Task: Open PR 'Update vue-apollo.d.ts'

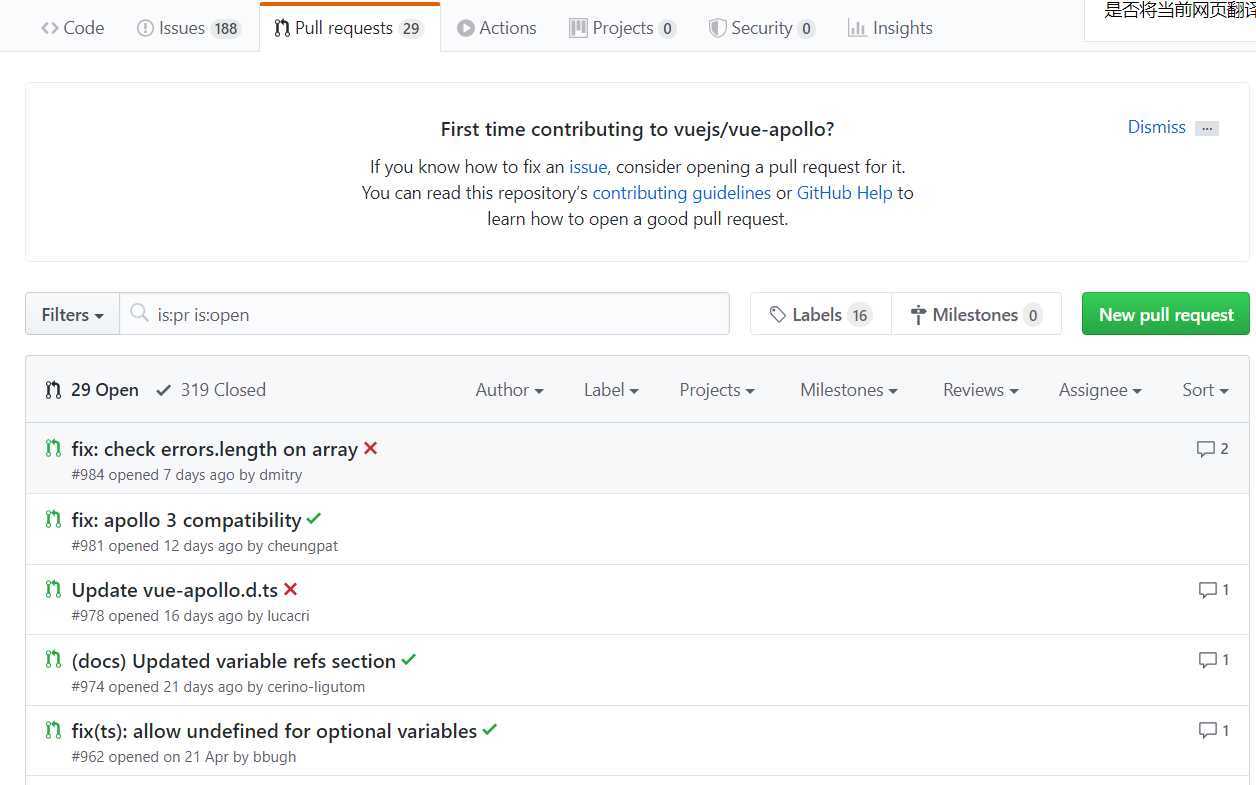Action: coord(175,590)
